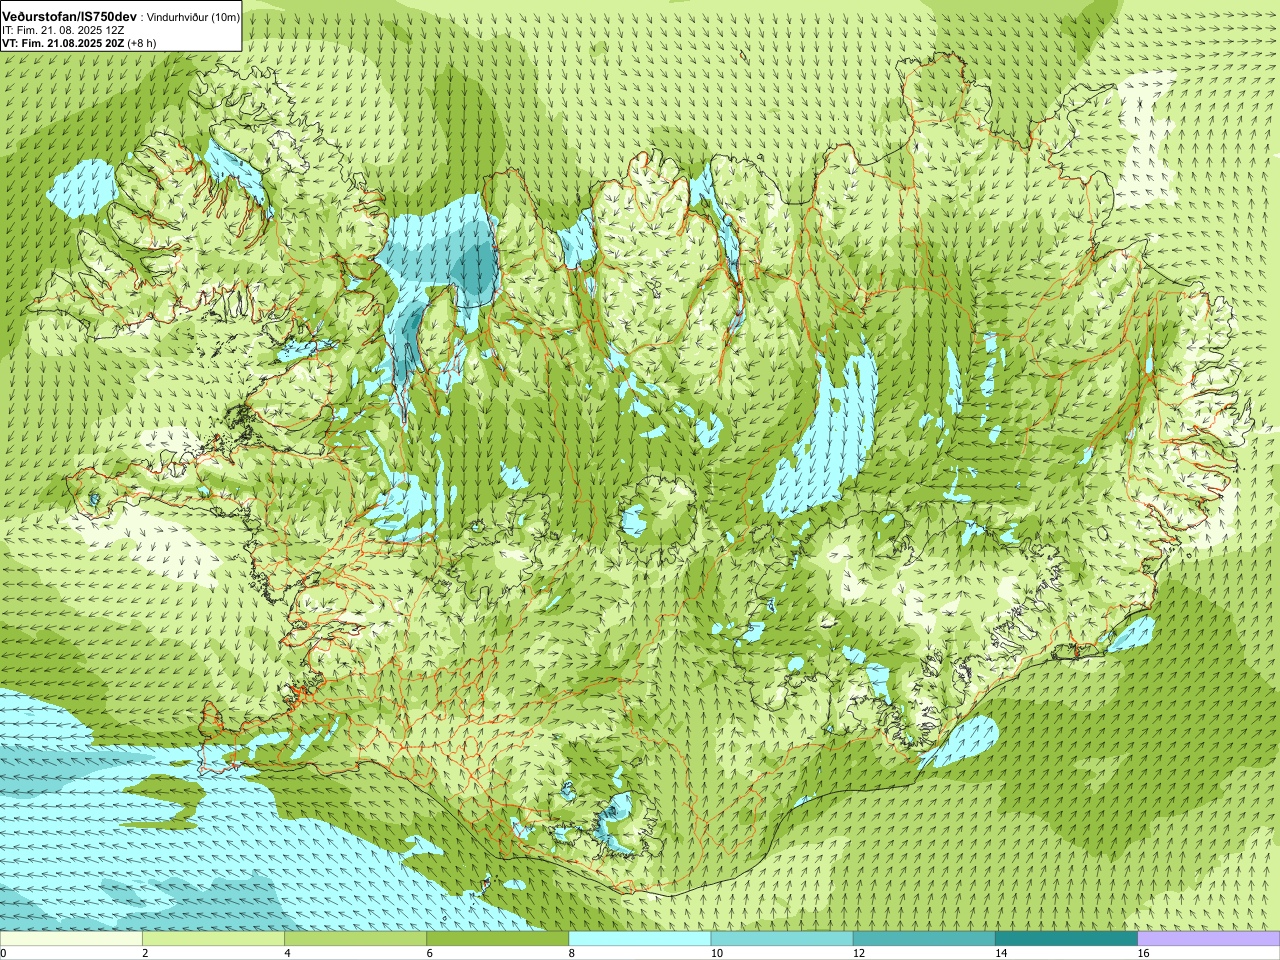1280x960 pixels.
Task: Click the legend tick label '2'
Action: 145,954
